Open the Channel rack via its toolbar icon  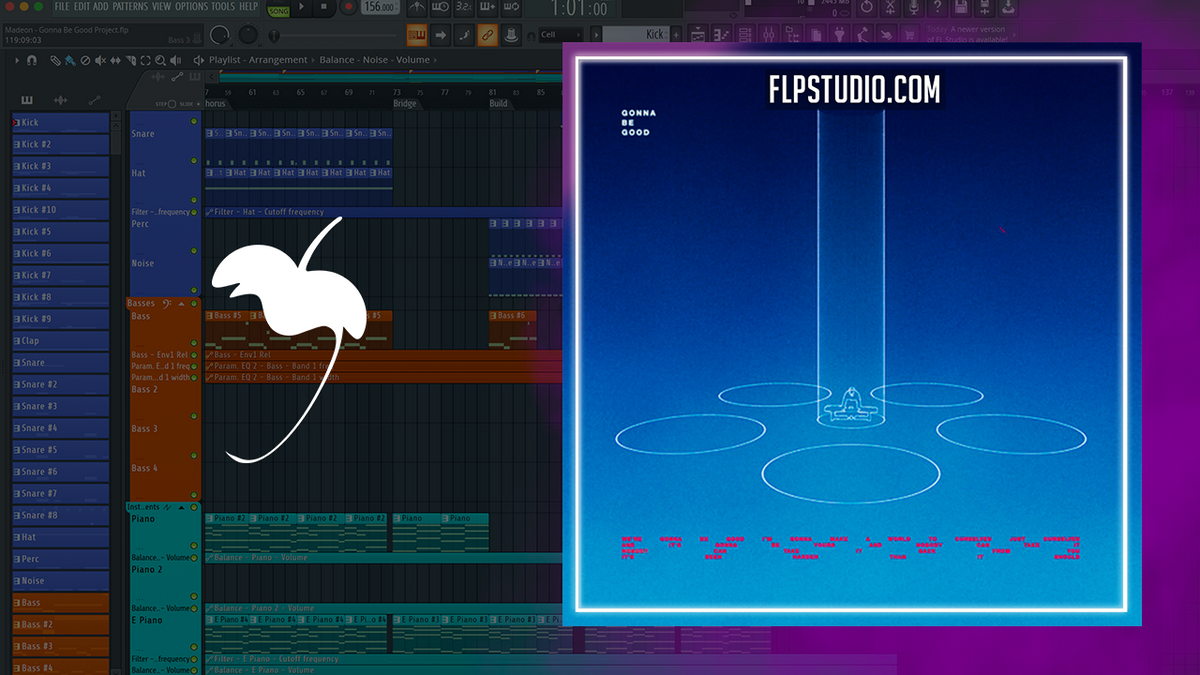pyautogui.click(x=416, y=34)
